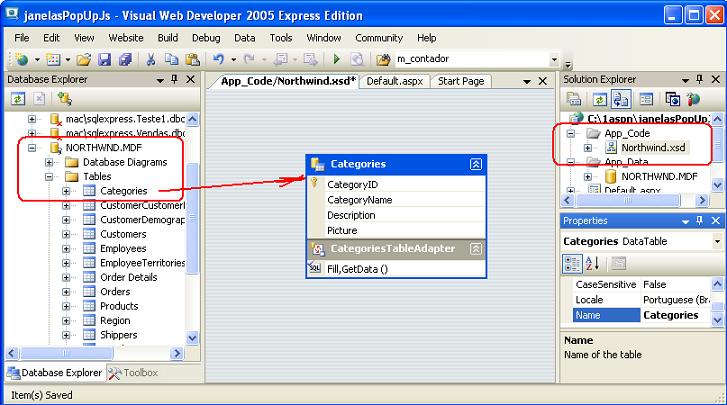Open the active files dropdown in document tabs

pyautogui.click(x=527, y=81)
